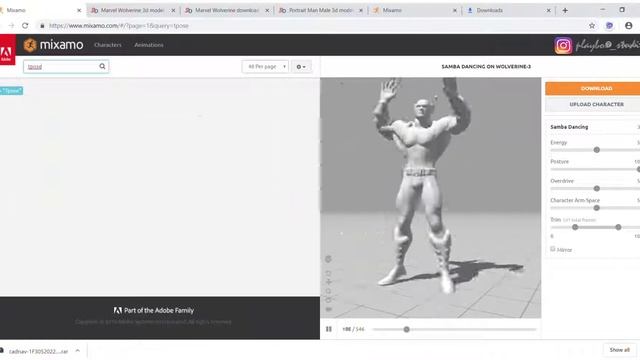Click the 'Samba Dancing' parameter heading
Image resolution: width=640 pixels, height=360 pixels.
(x=569, y=127)
